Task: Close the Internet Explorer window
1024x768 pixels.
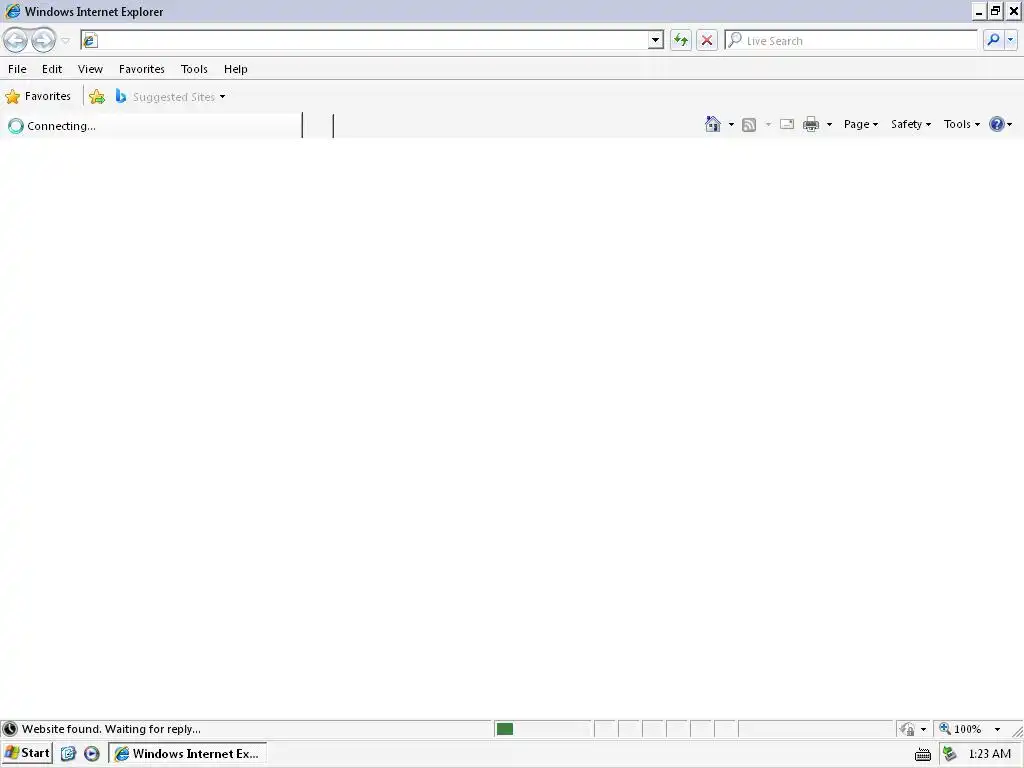Action: pyautogui.click(x=1014, y=11)
